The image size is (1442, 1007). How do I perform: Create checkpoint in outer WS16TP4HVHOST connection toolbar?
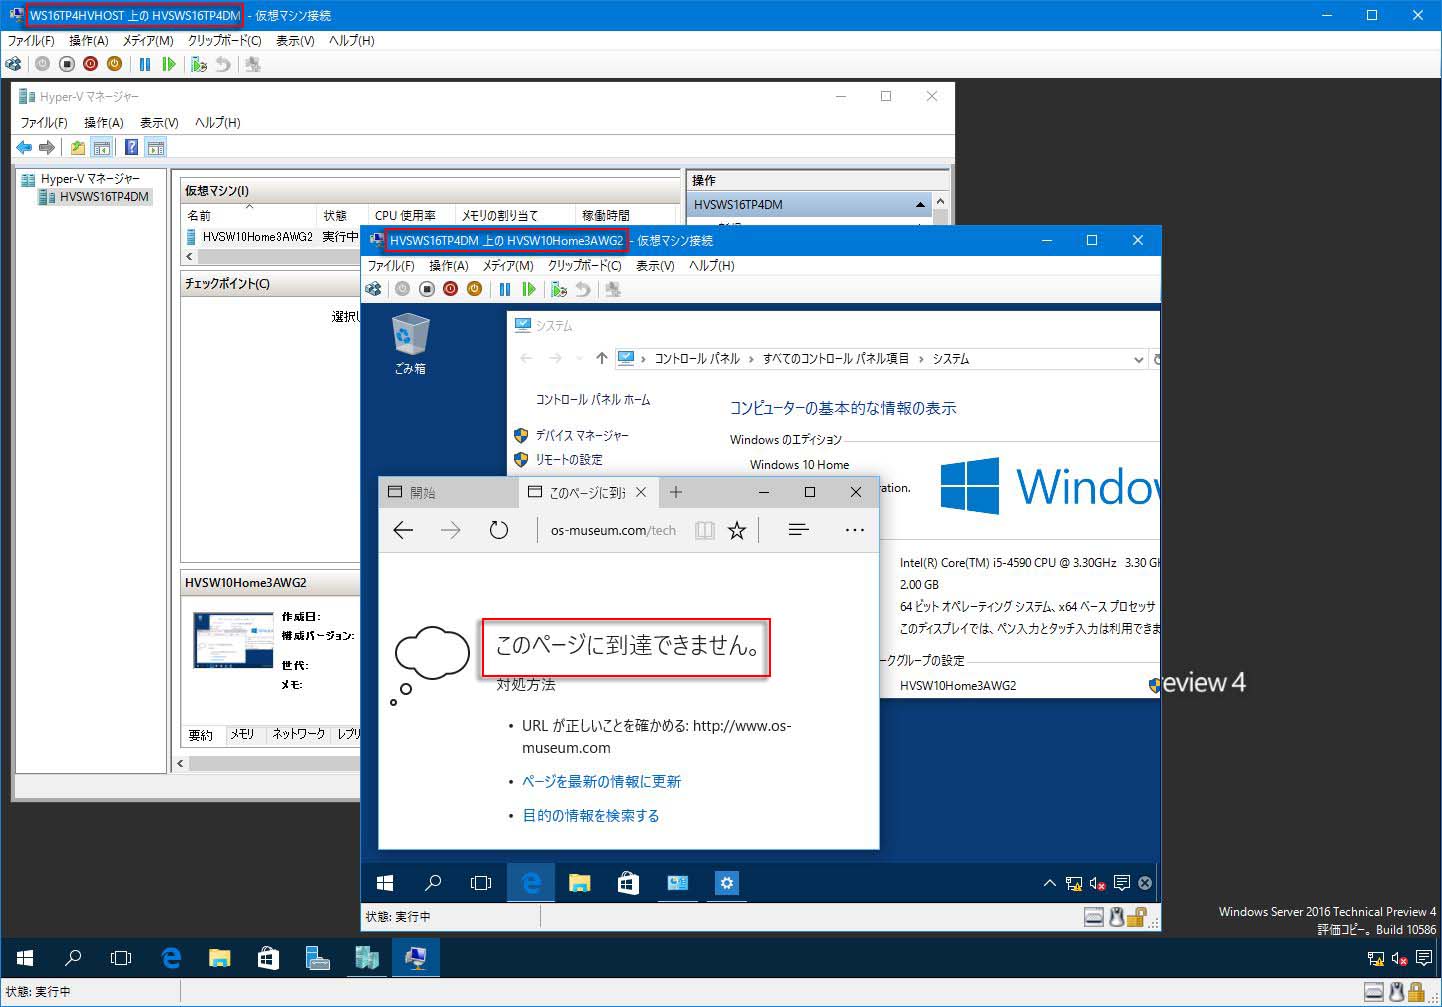[199, 64]
